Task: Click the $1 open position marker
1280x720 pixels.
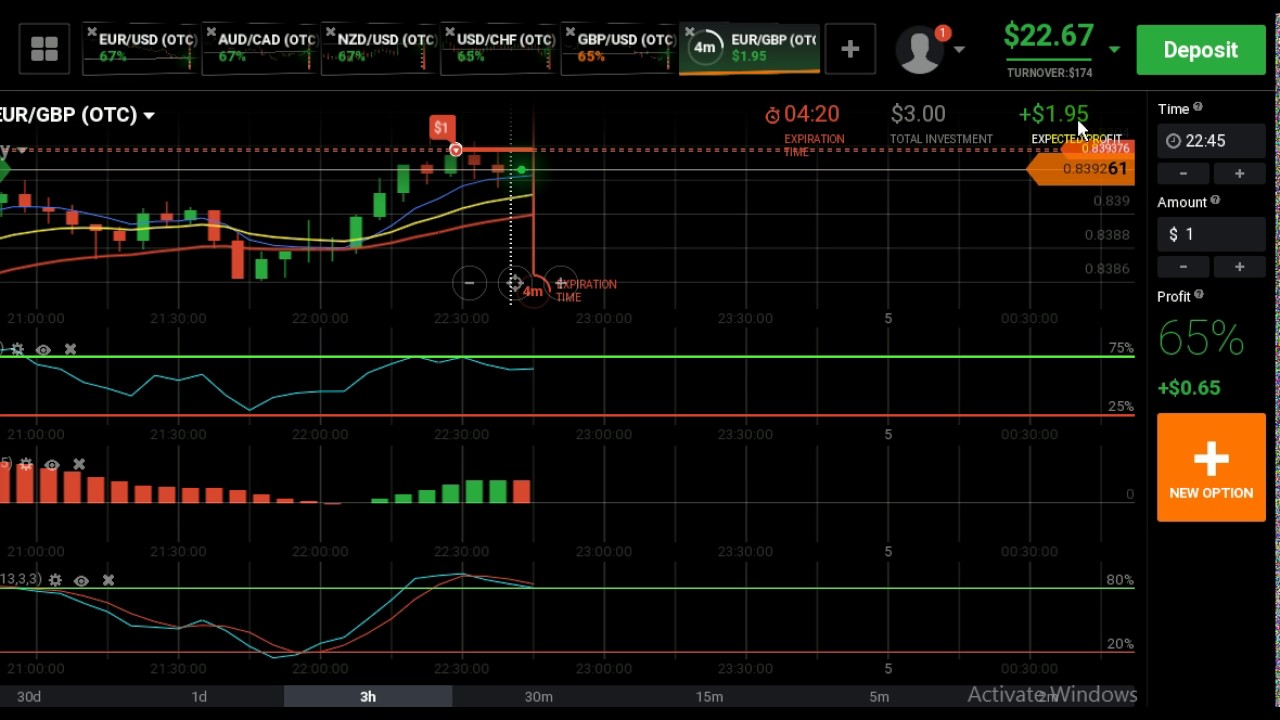Action: coord(441,127)
